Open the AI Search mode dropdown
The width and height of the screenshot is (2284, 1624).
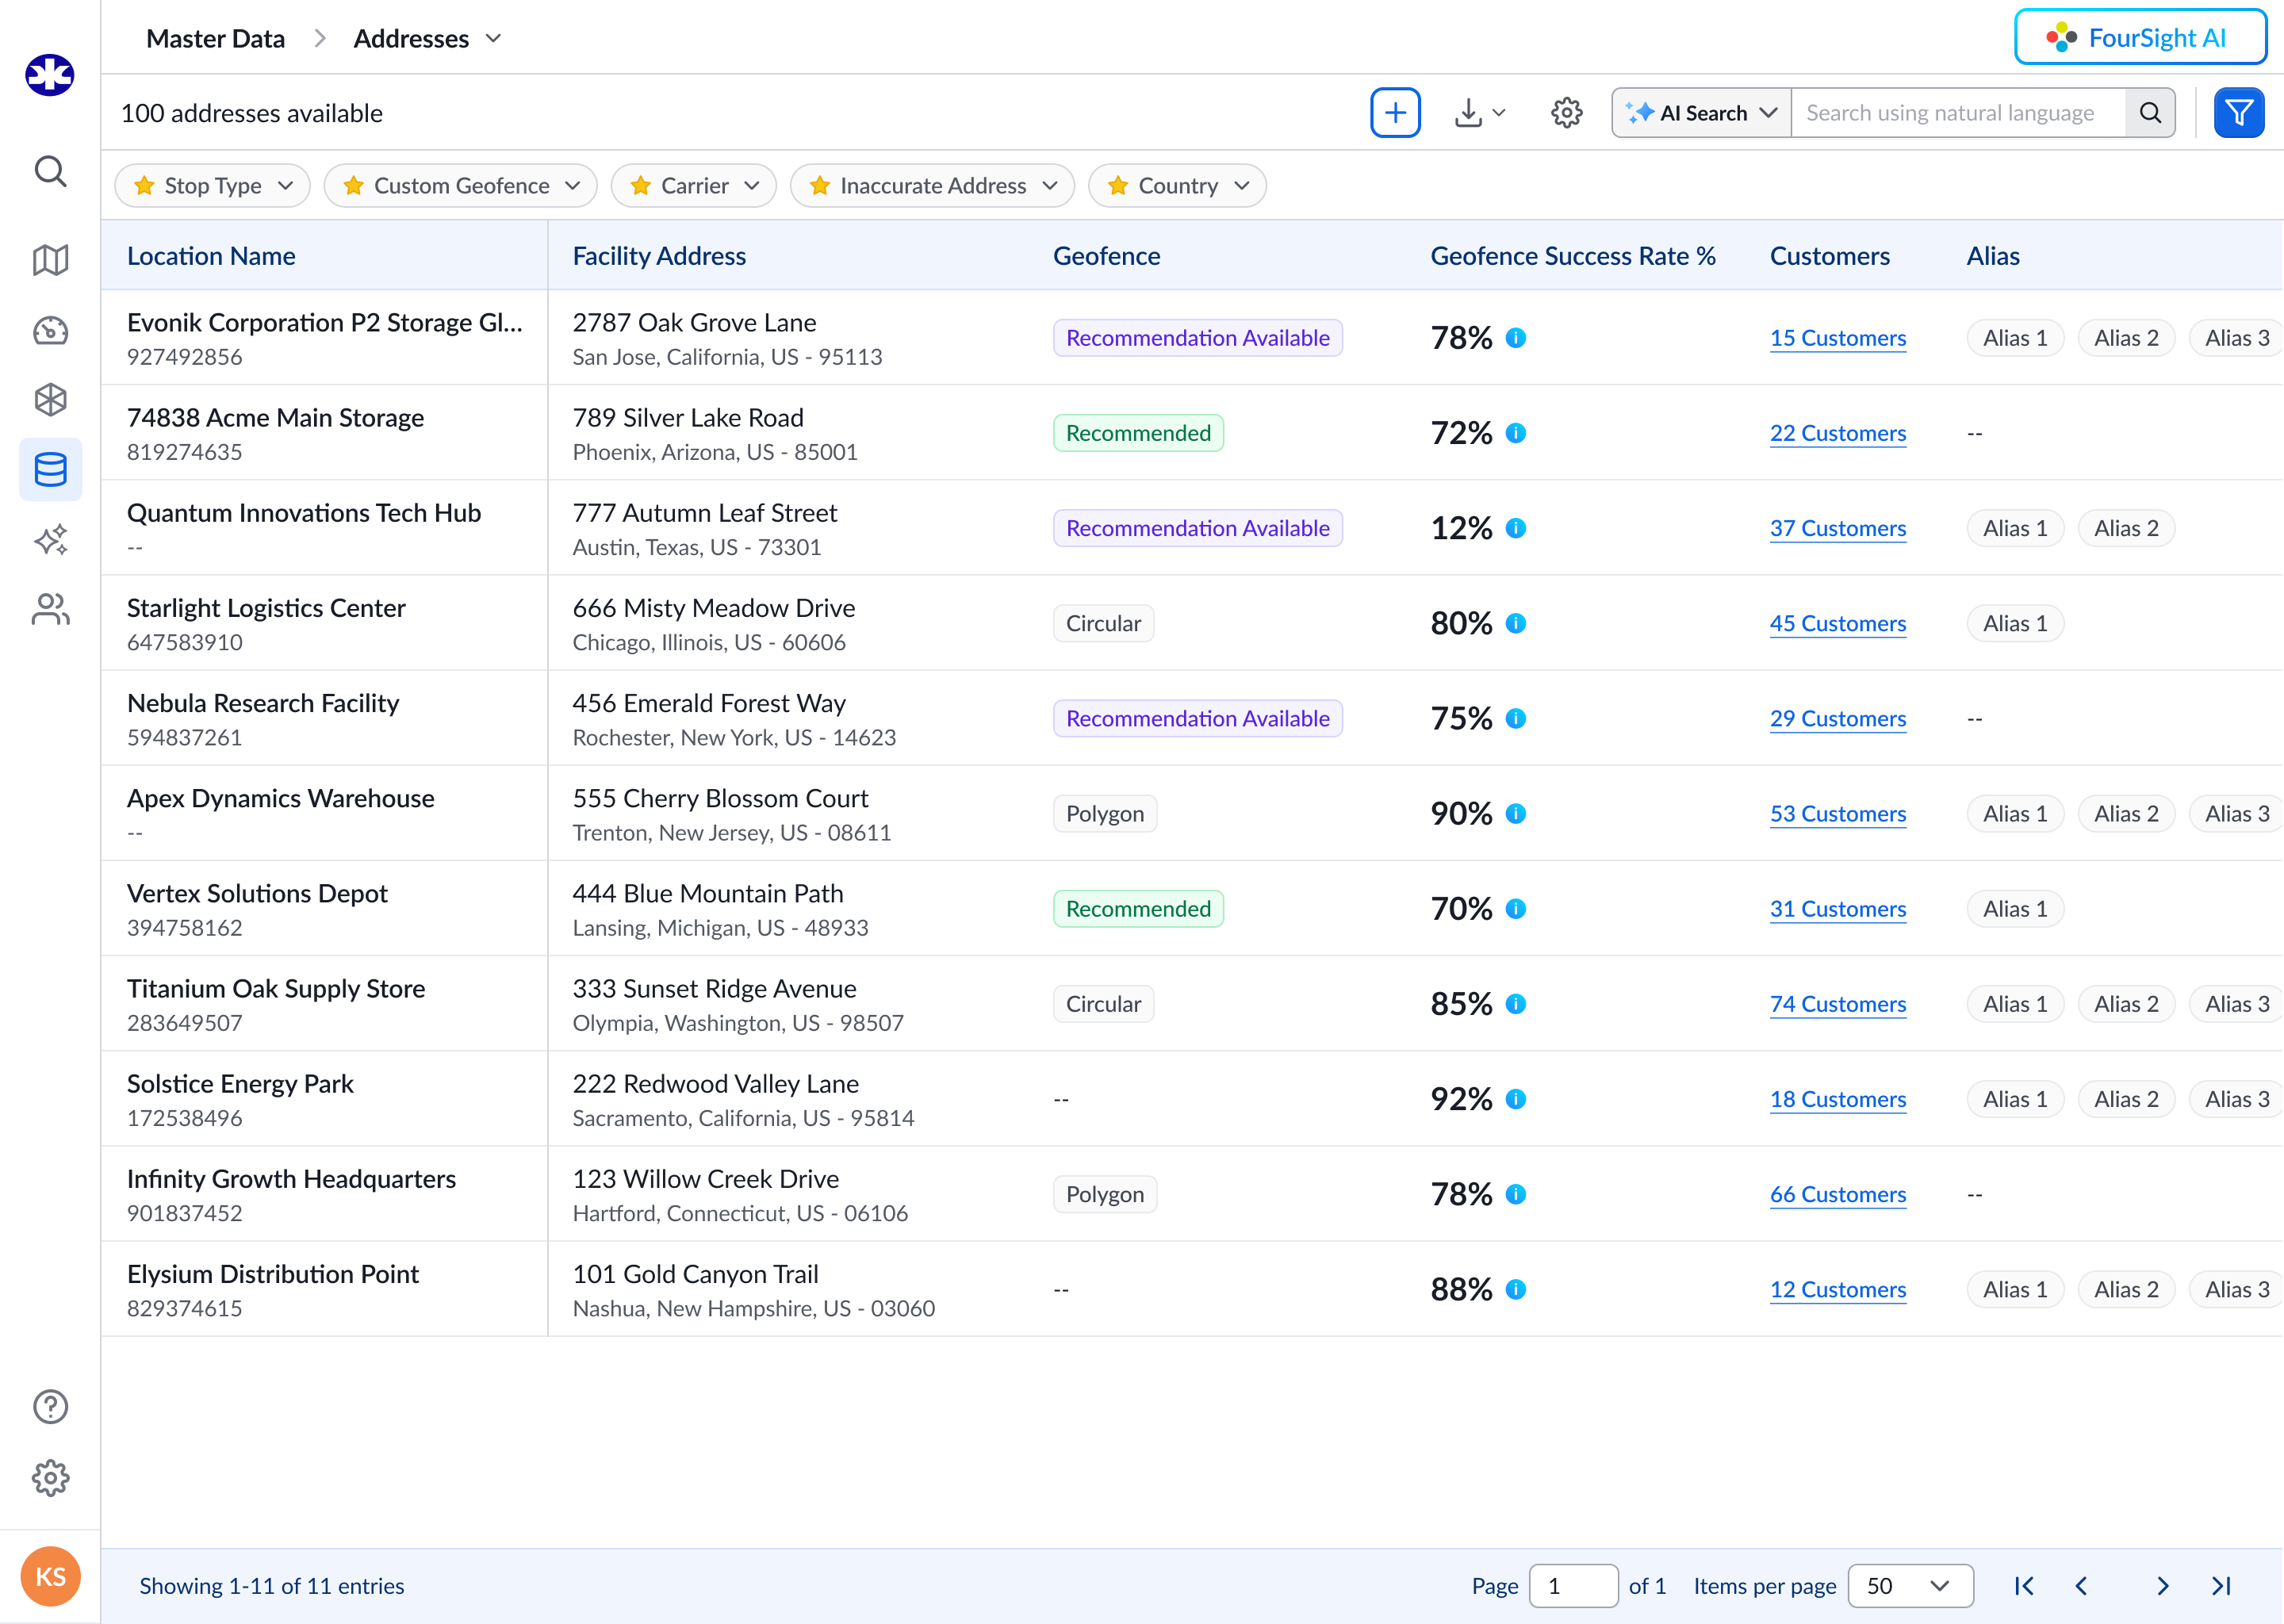coord(1702,113)
